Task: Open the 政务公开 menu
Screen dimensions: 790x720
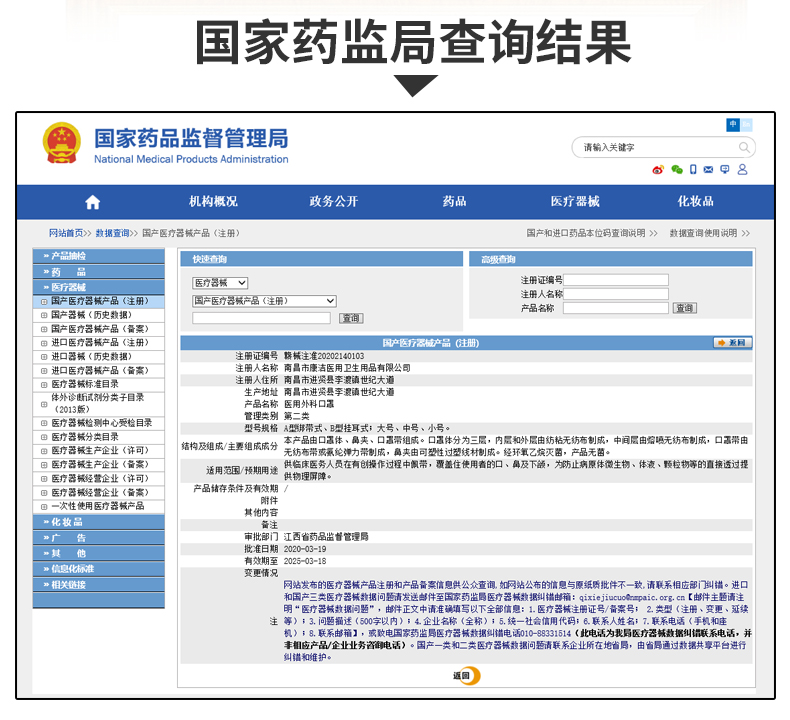Action: tap(334, 202)
